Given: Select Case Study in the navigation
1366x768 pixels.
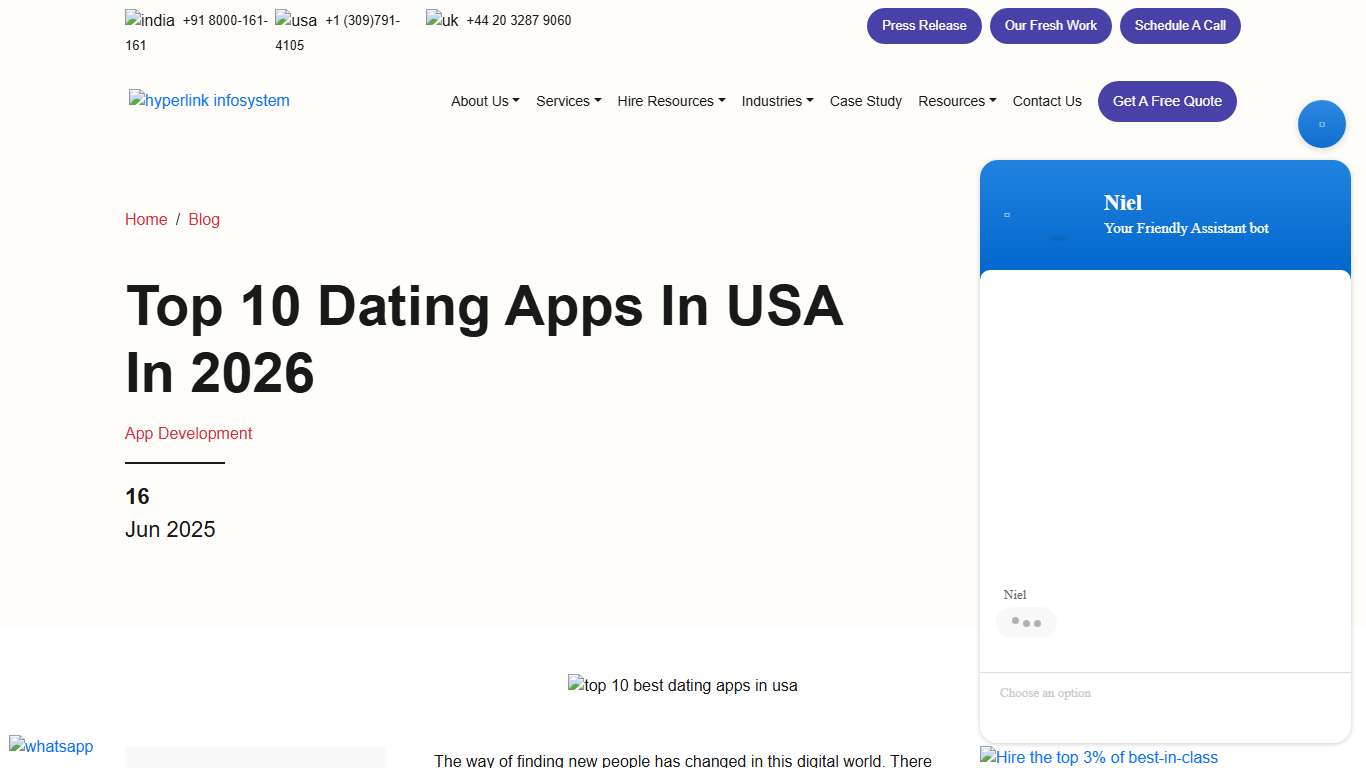Looking at the screenshot, I should click(865, 101).
